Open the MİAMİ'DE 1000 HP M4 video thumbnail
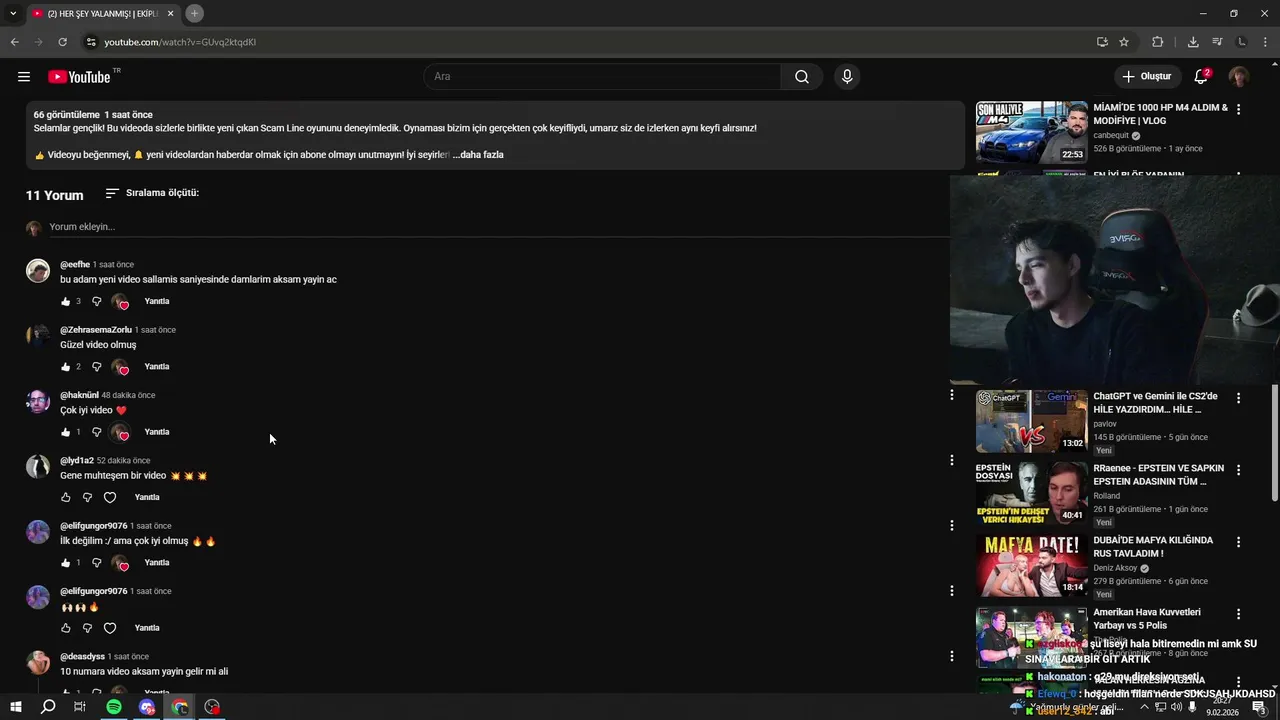1280x720 pixels. click(x=1031, y=132)
